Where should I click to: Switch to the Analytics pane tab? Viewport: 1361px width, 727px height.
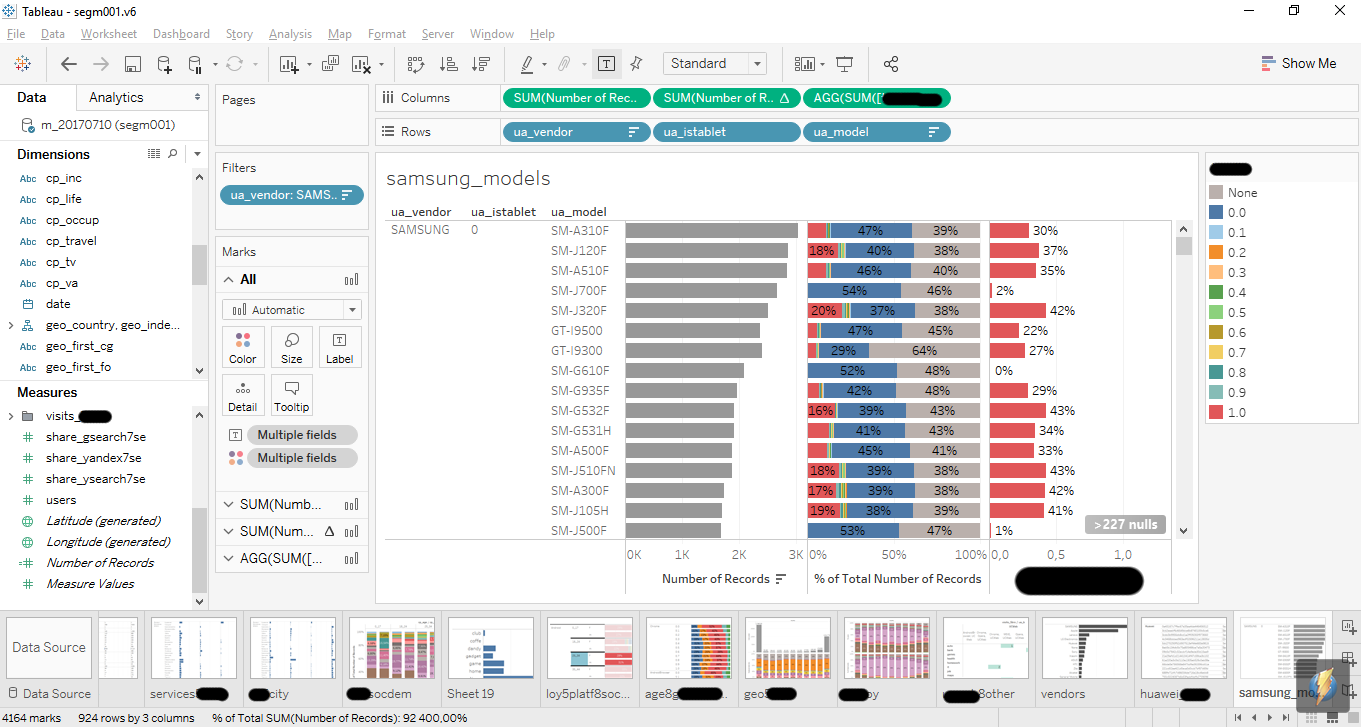[116, 97]
